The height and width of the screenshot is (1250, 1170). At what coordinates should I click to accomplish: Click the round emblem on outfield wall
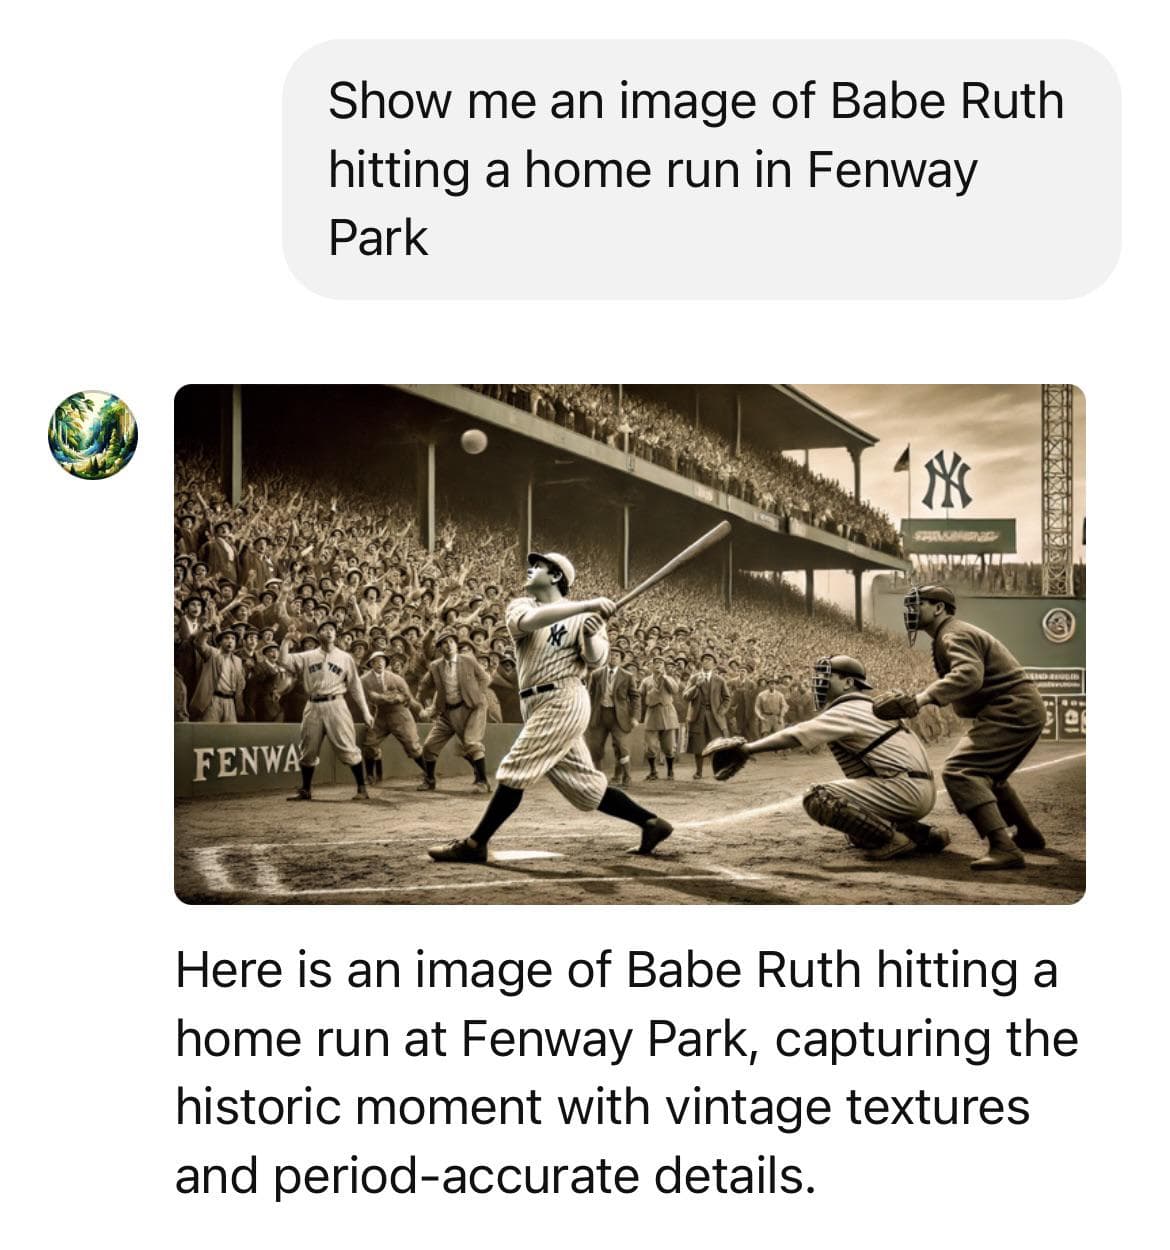[x=1059, y=625]
